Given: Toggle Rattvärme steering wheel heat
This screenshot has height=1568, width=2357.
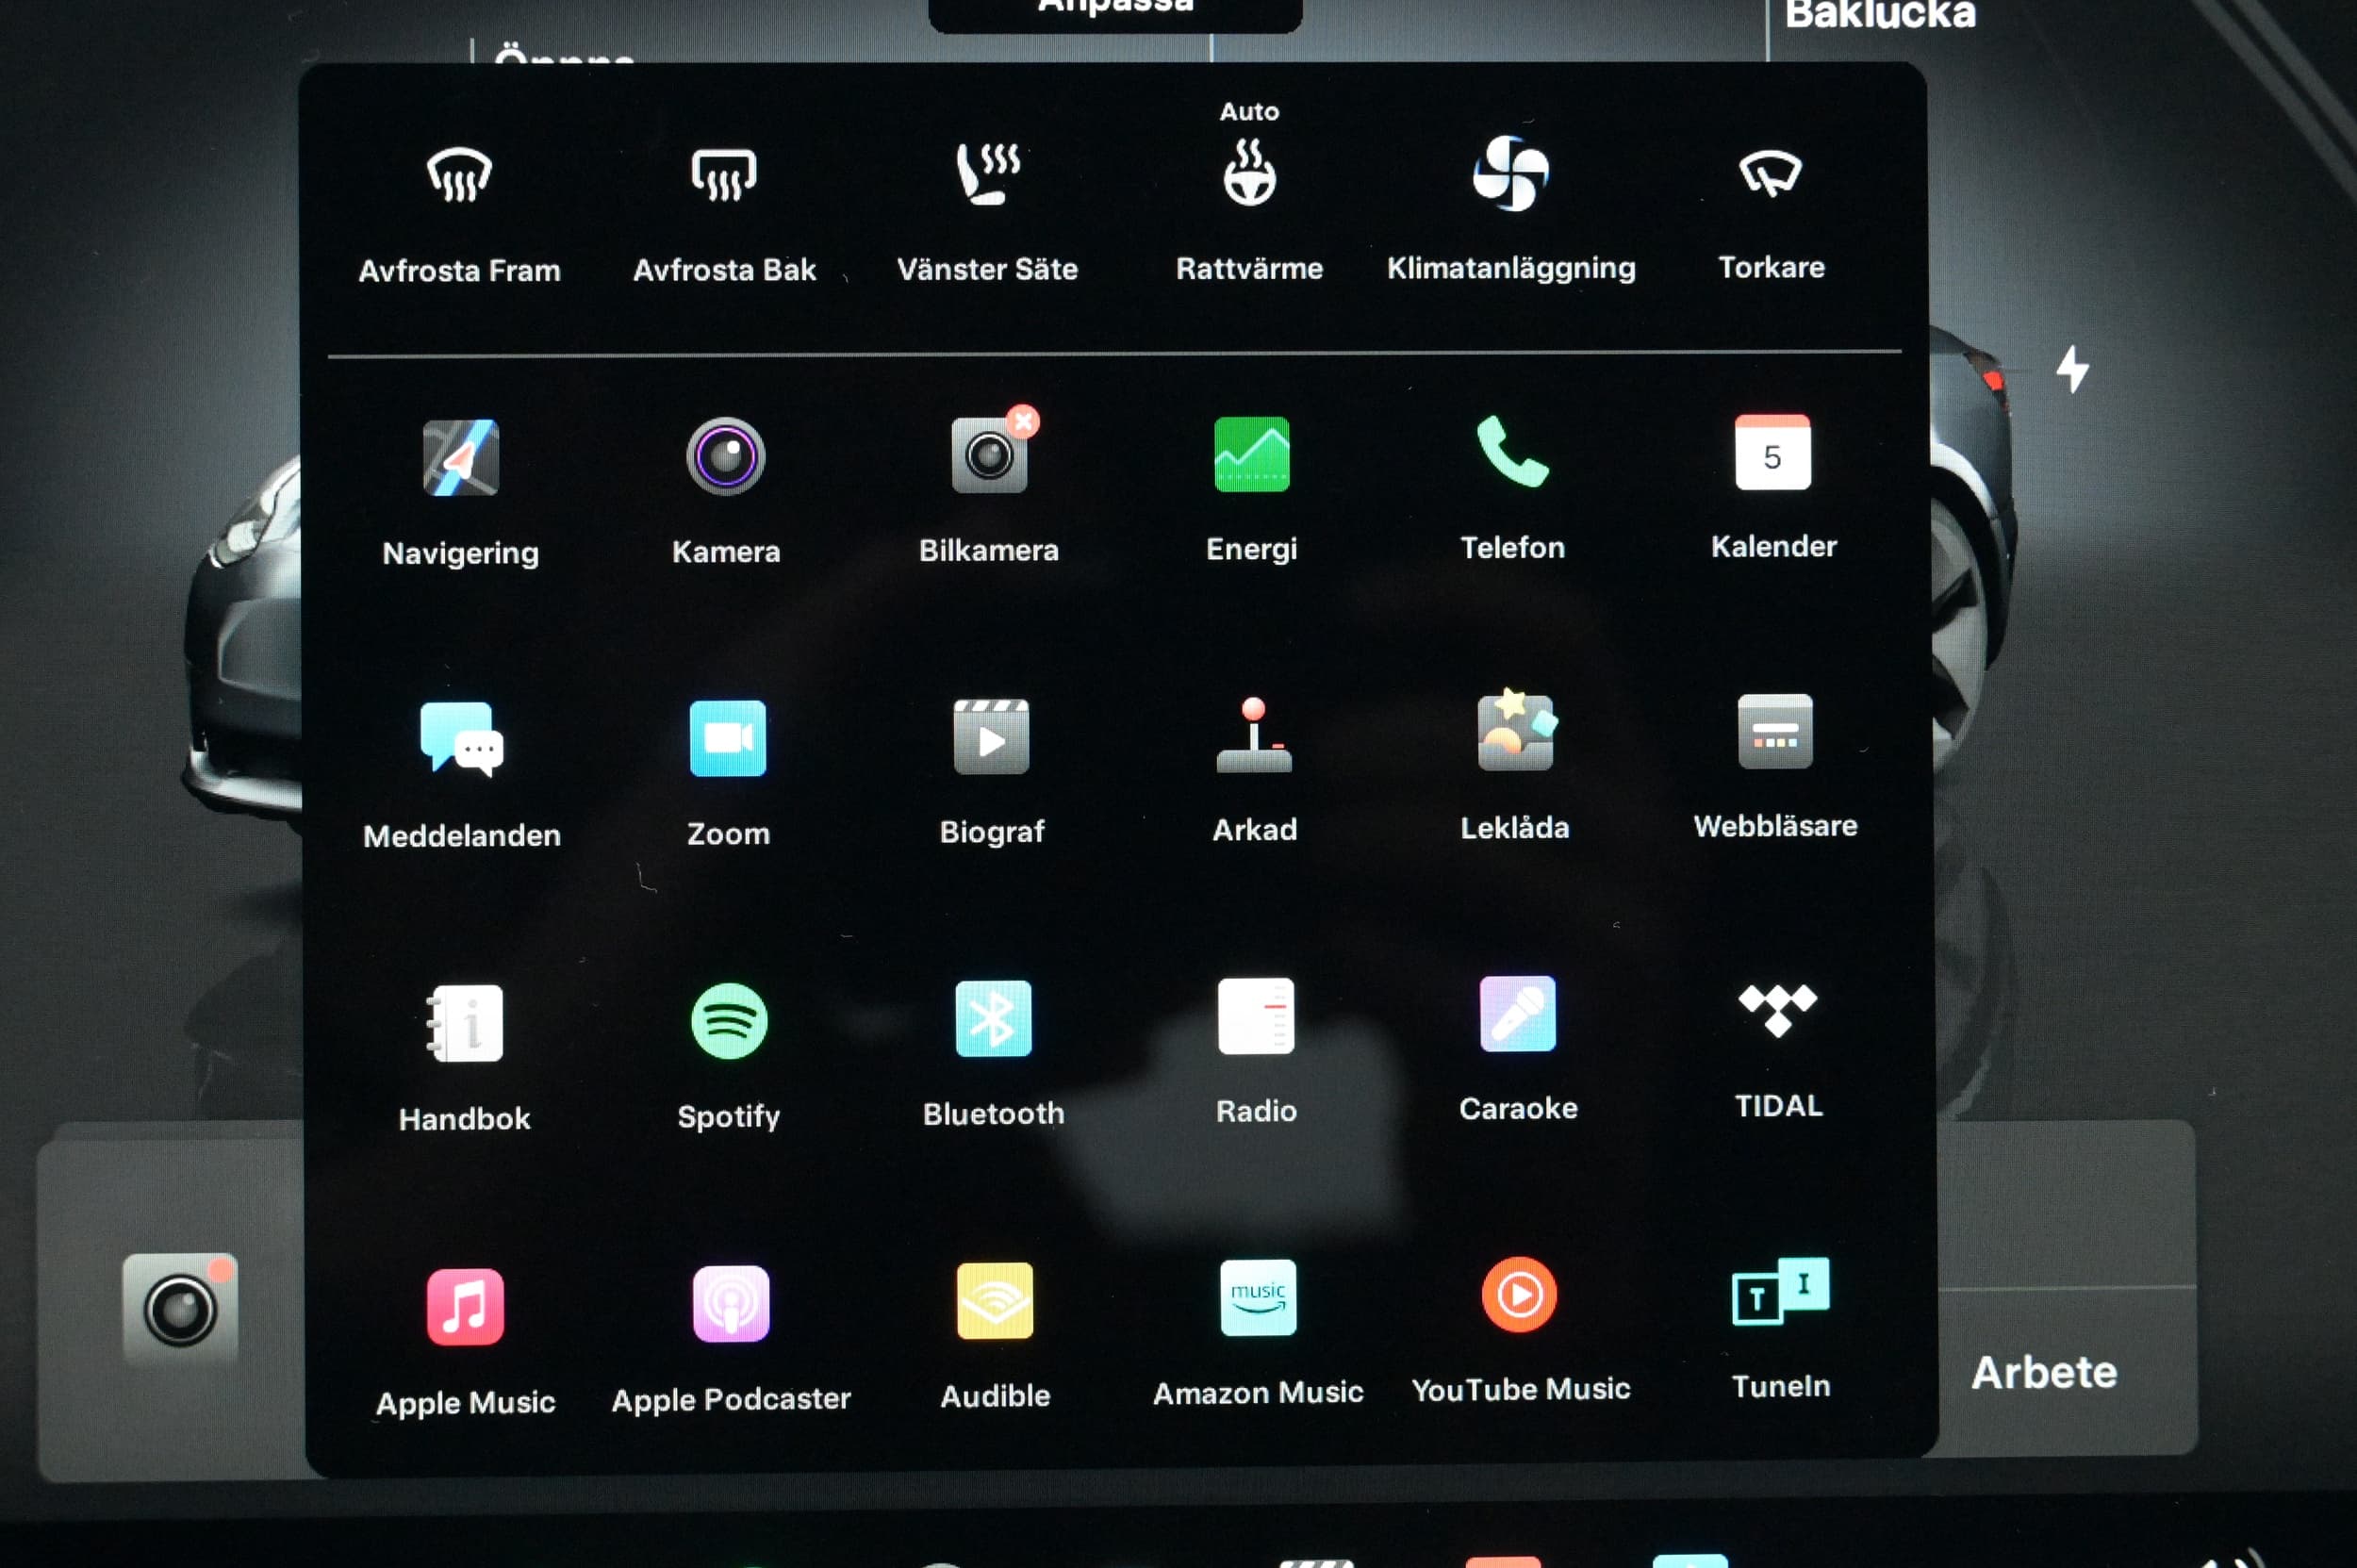Looking at the screenshot, I should click(x=1250, y=172).
